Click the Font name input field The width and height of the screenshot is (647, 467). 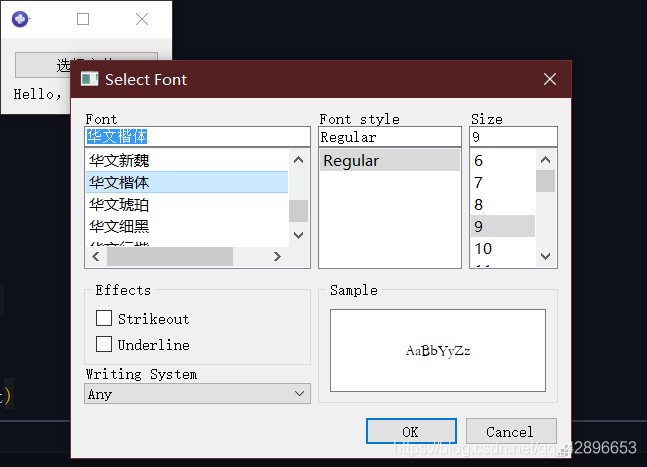pyautogui.click(x=197, y=137)
